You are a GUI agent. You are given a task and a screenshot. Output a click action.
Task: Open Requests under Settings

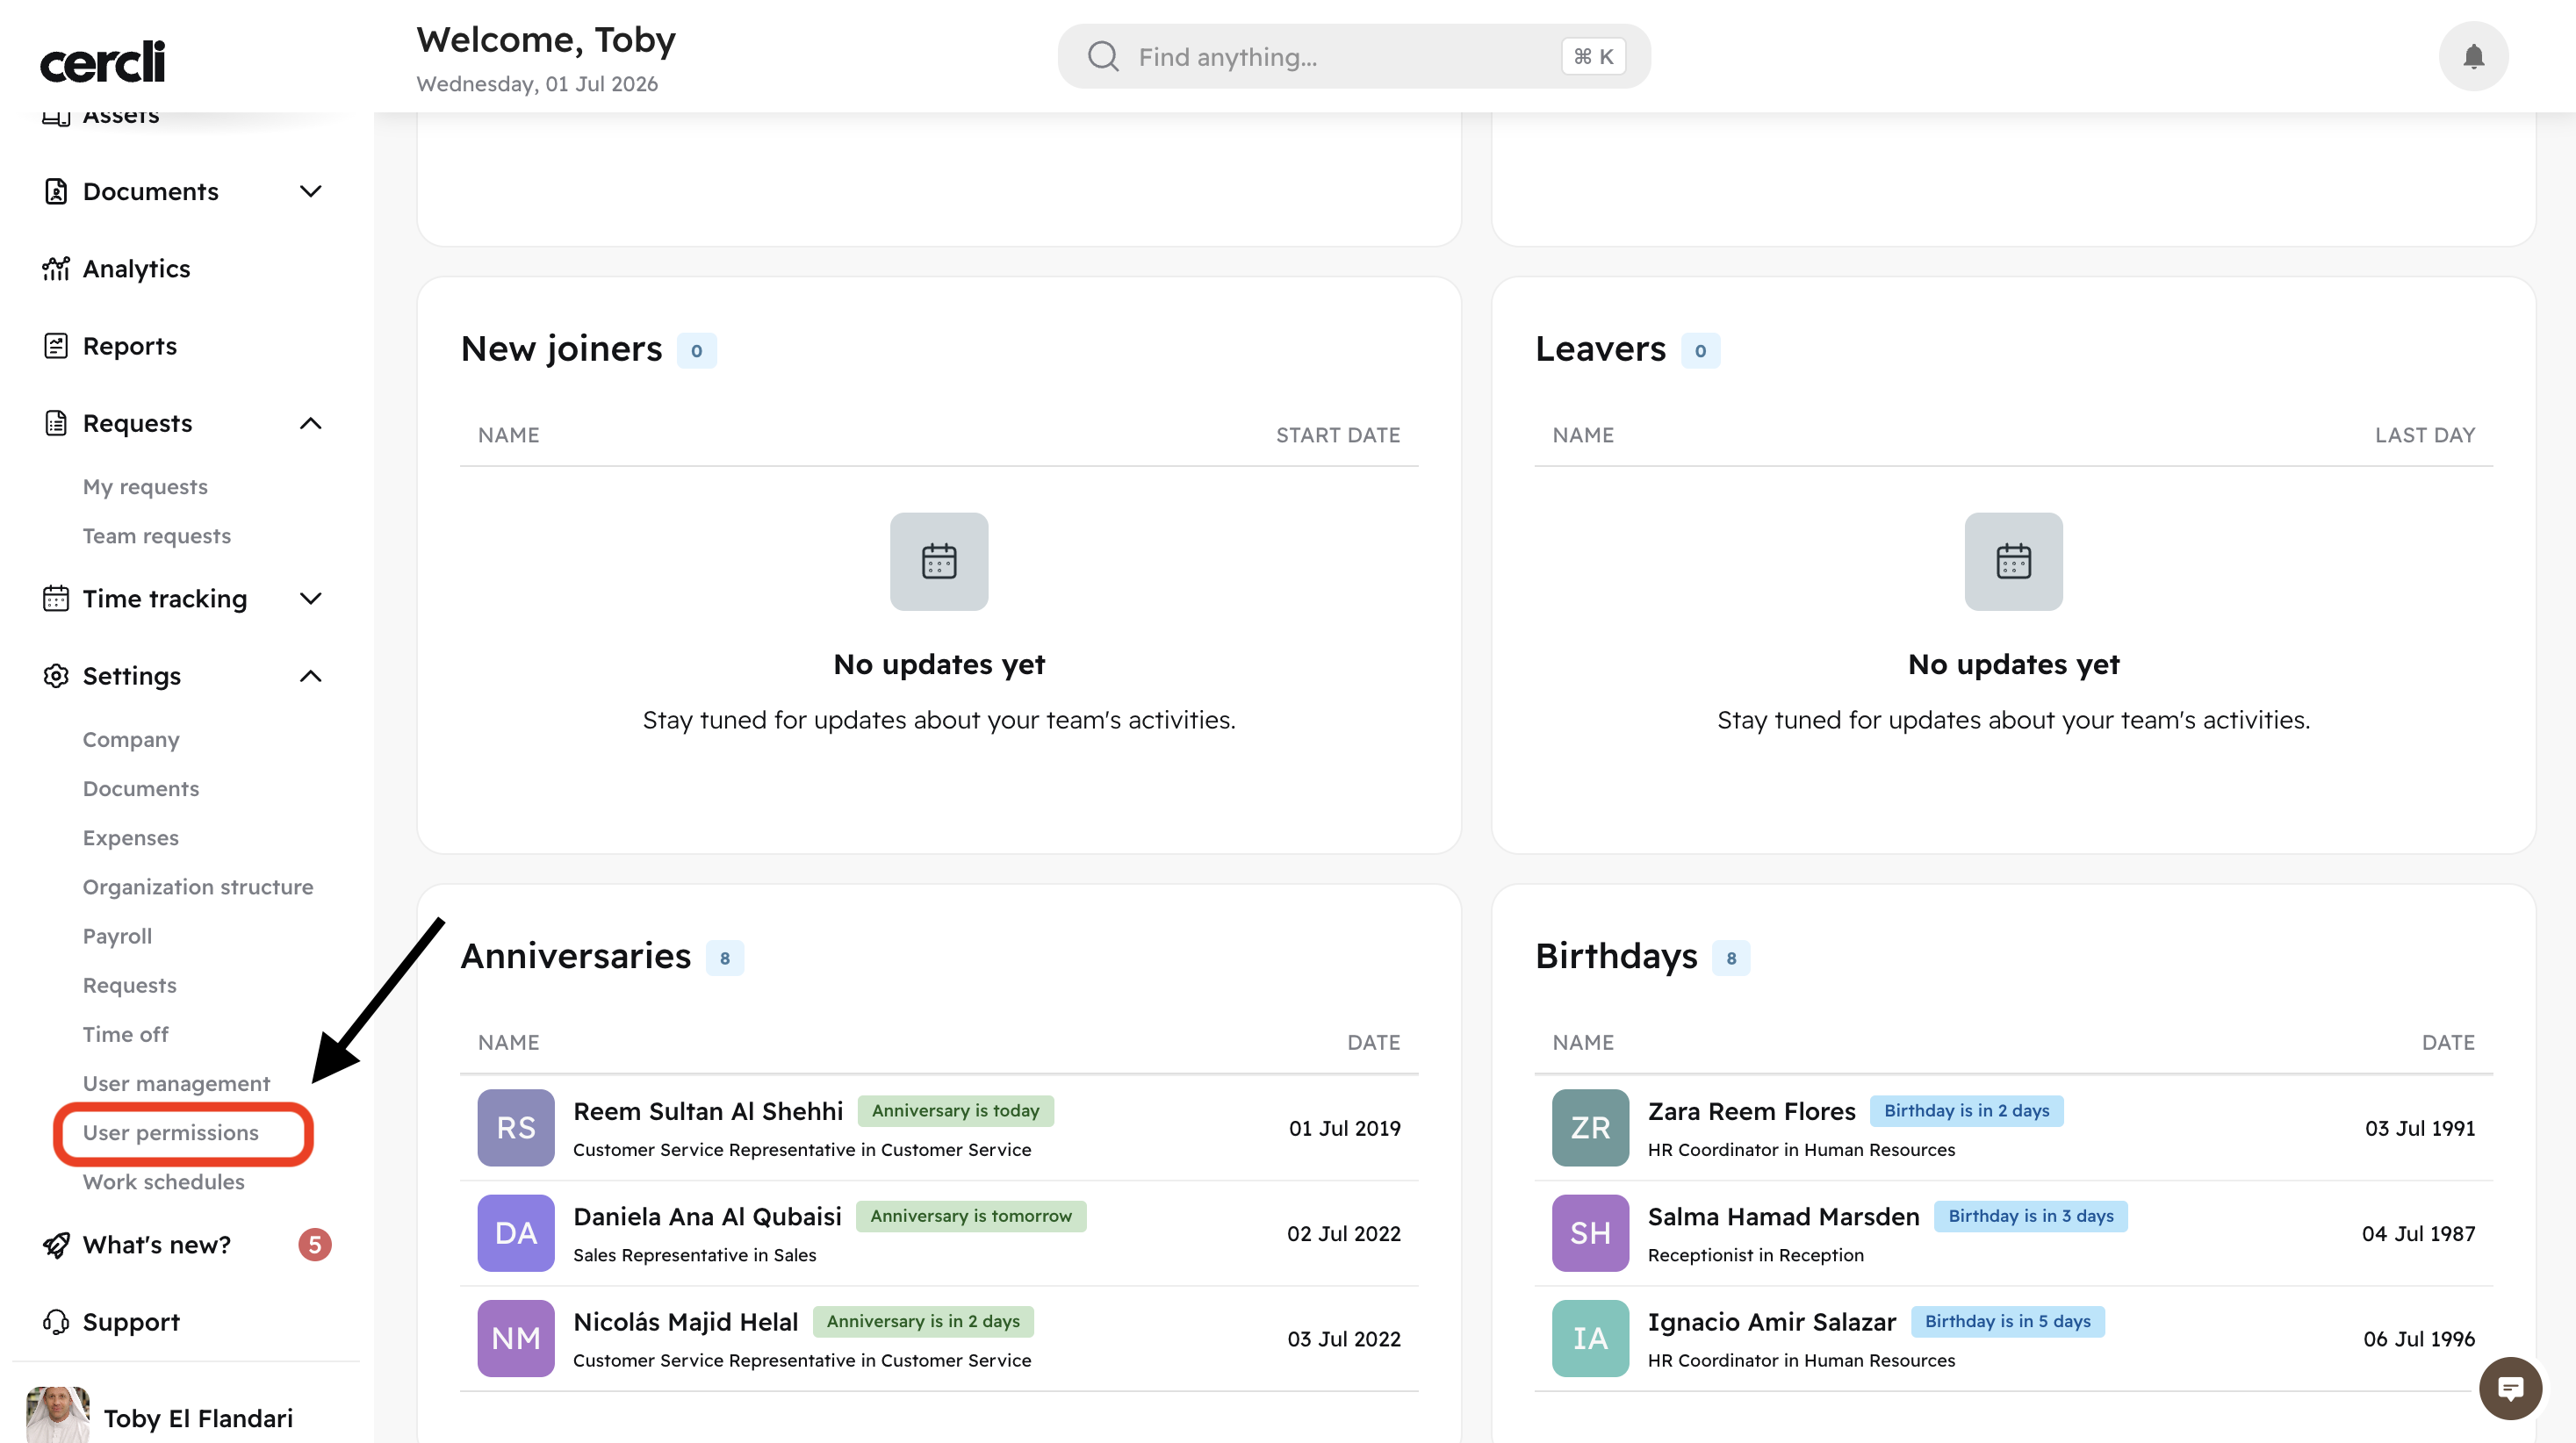130,985
